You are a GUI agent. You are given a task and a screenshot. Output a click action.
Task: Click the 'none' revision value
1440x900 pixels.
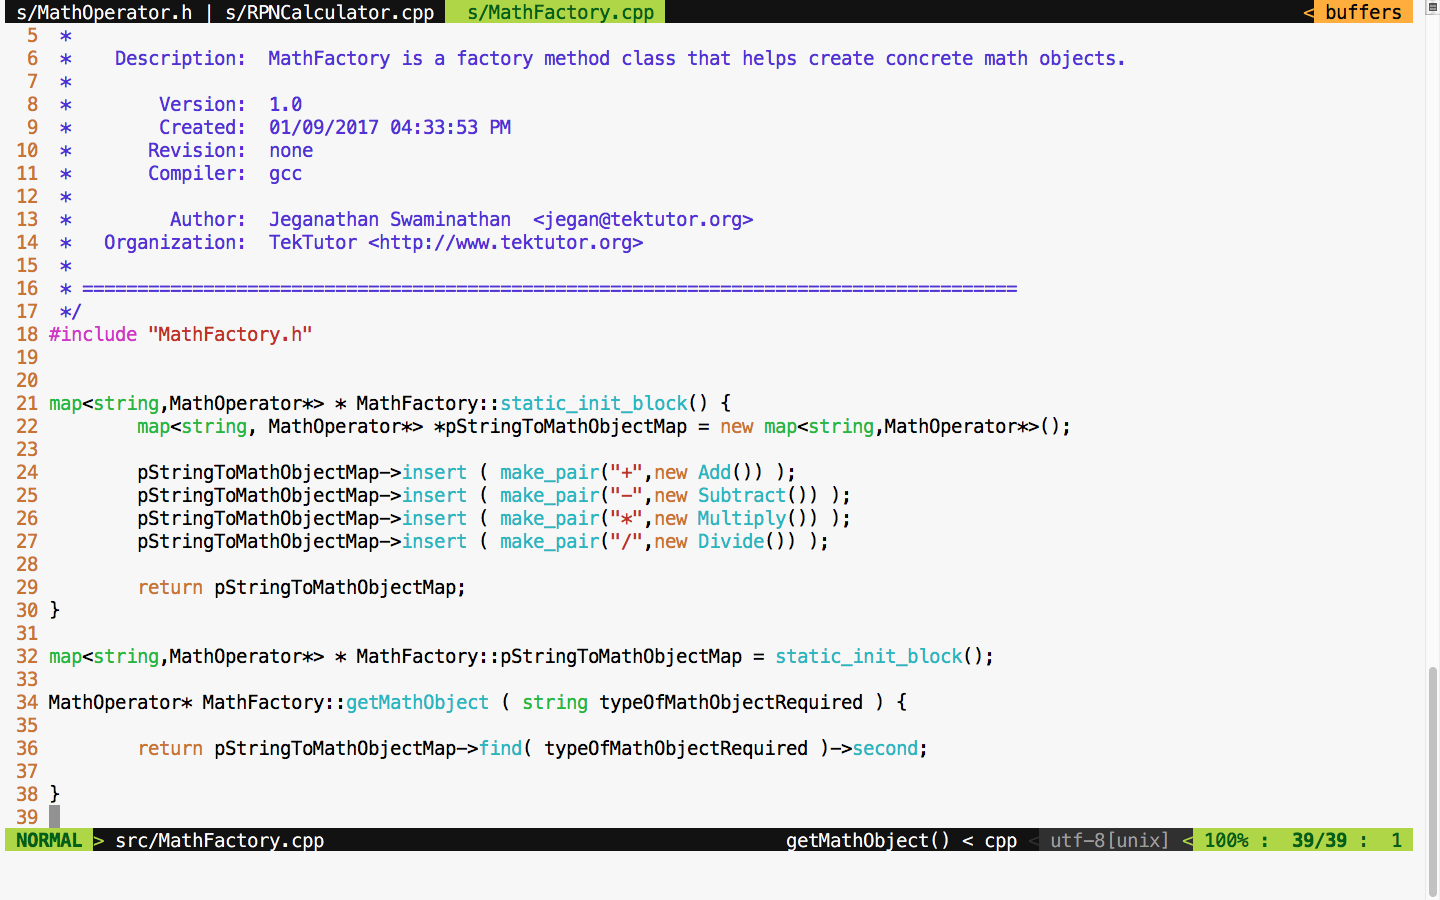pos(291,150)
